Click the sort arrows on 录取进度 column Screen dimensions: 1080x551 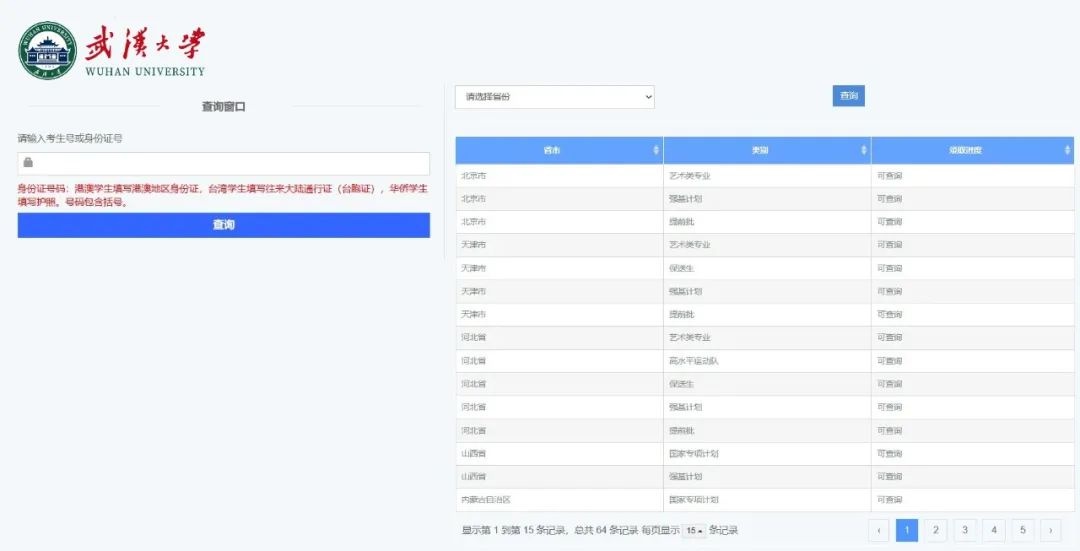click(1068, 150)
